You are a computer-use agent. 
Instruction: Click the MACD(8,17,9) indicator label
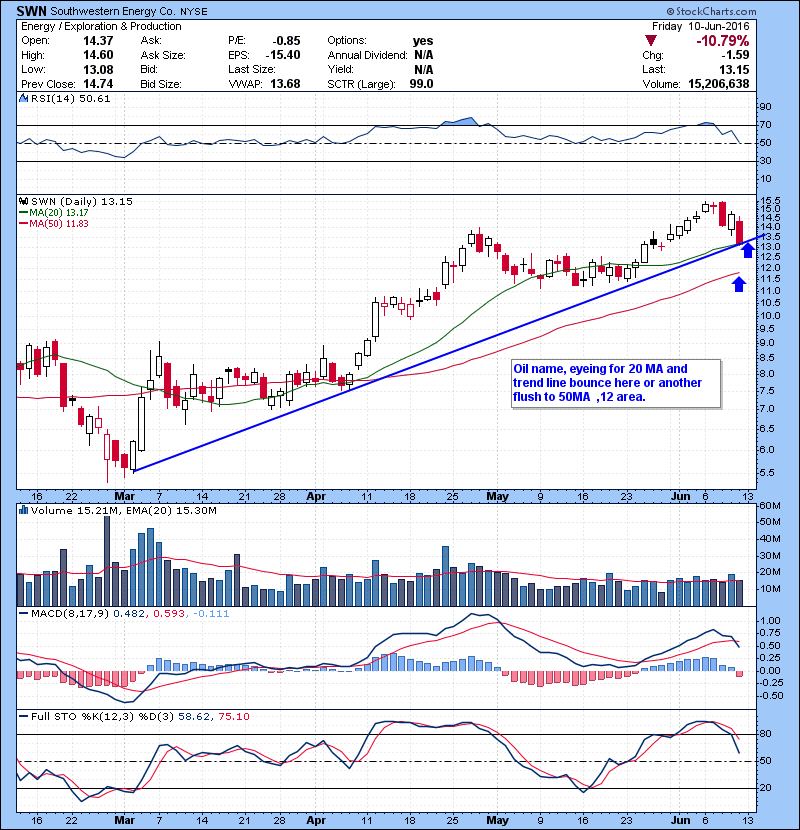pos(70,614)
